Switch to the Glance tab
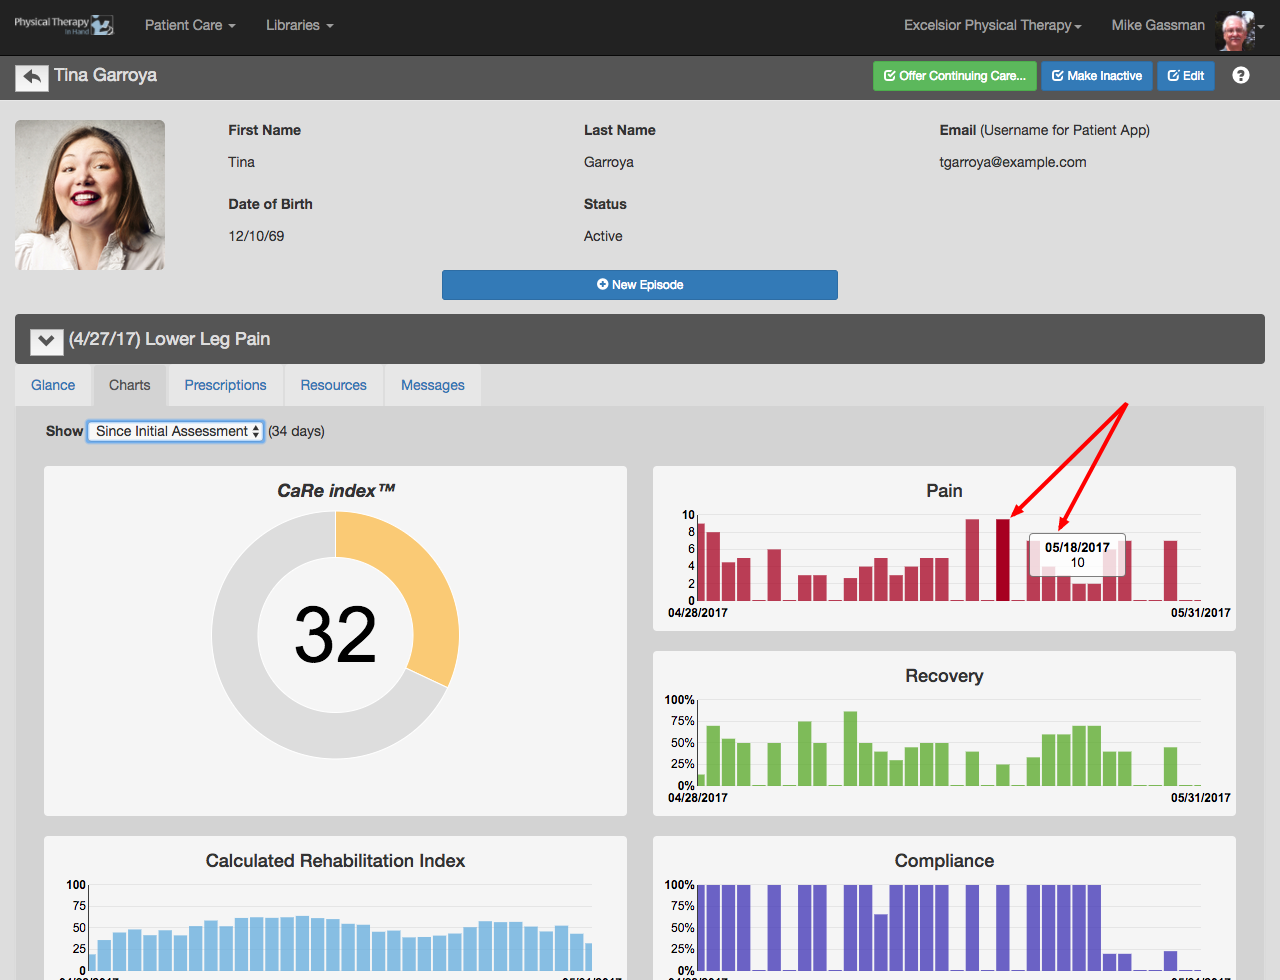 click(53, 385)
